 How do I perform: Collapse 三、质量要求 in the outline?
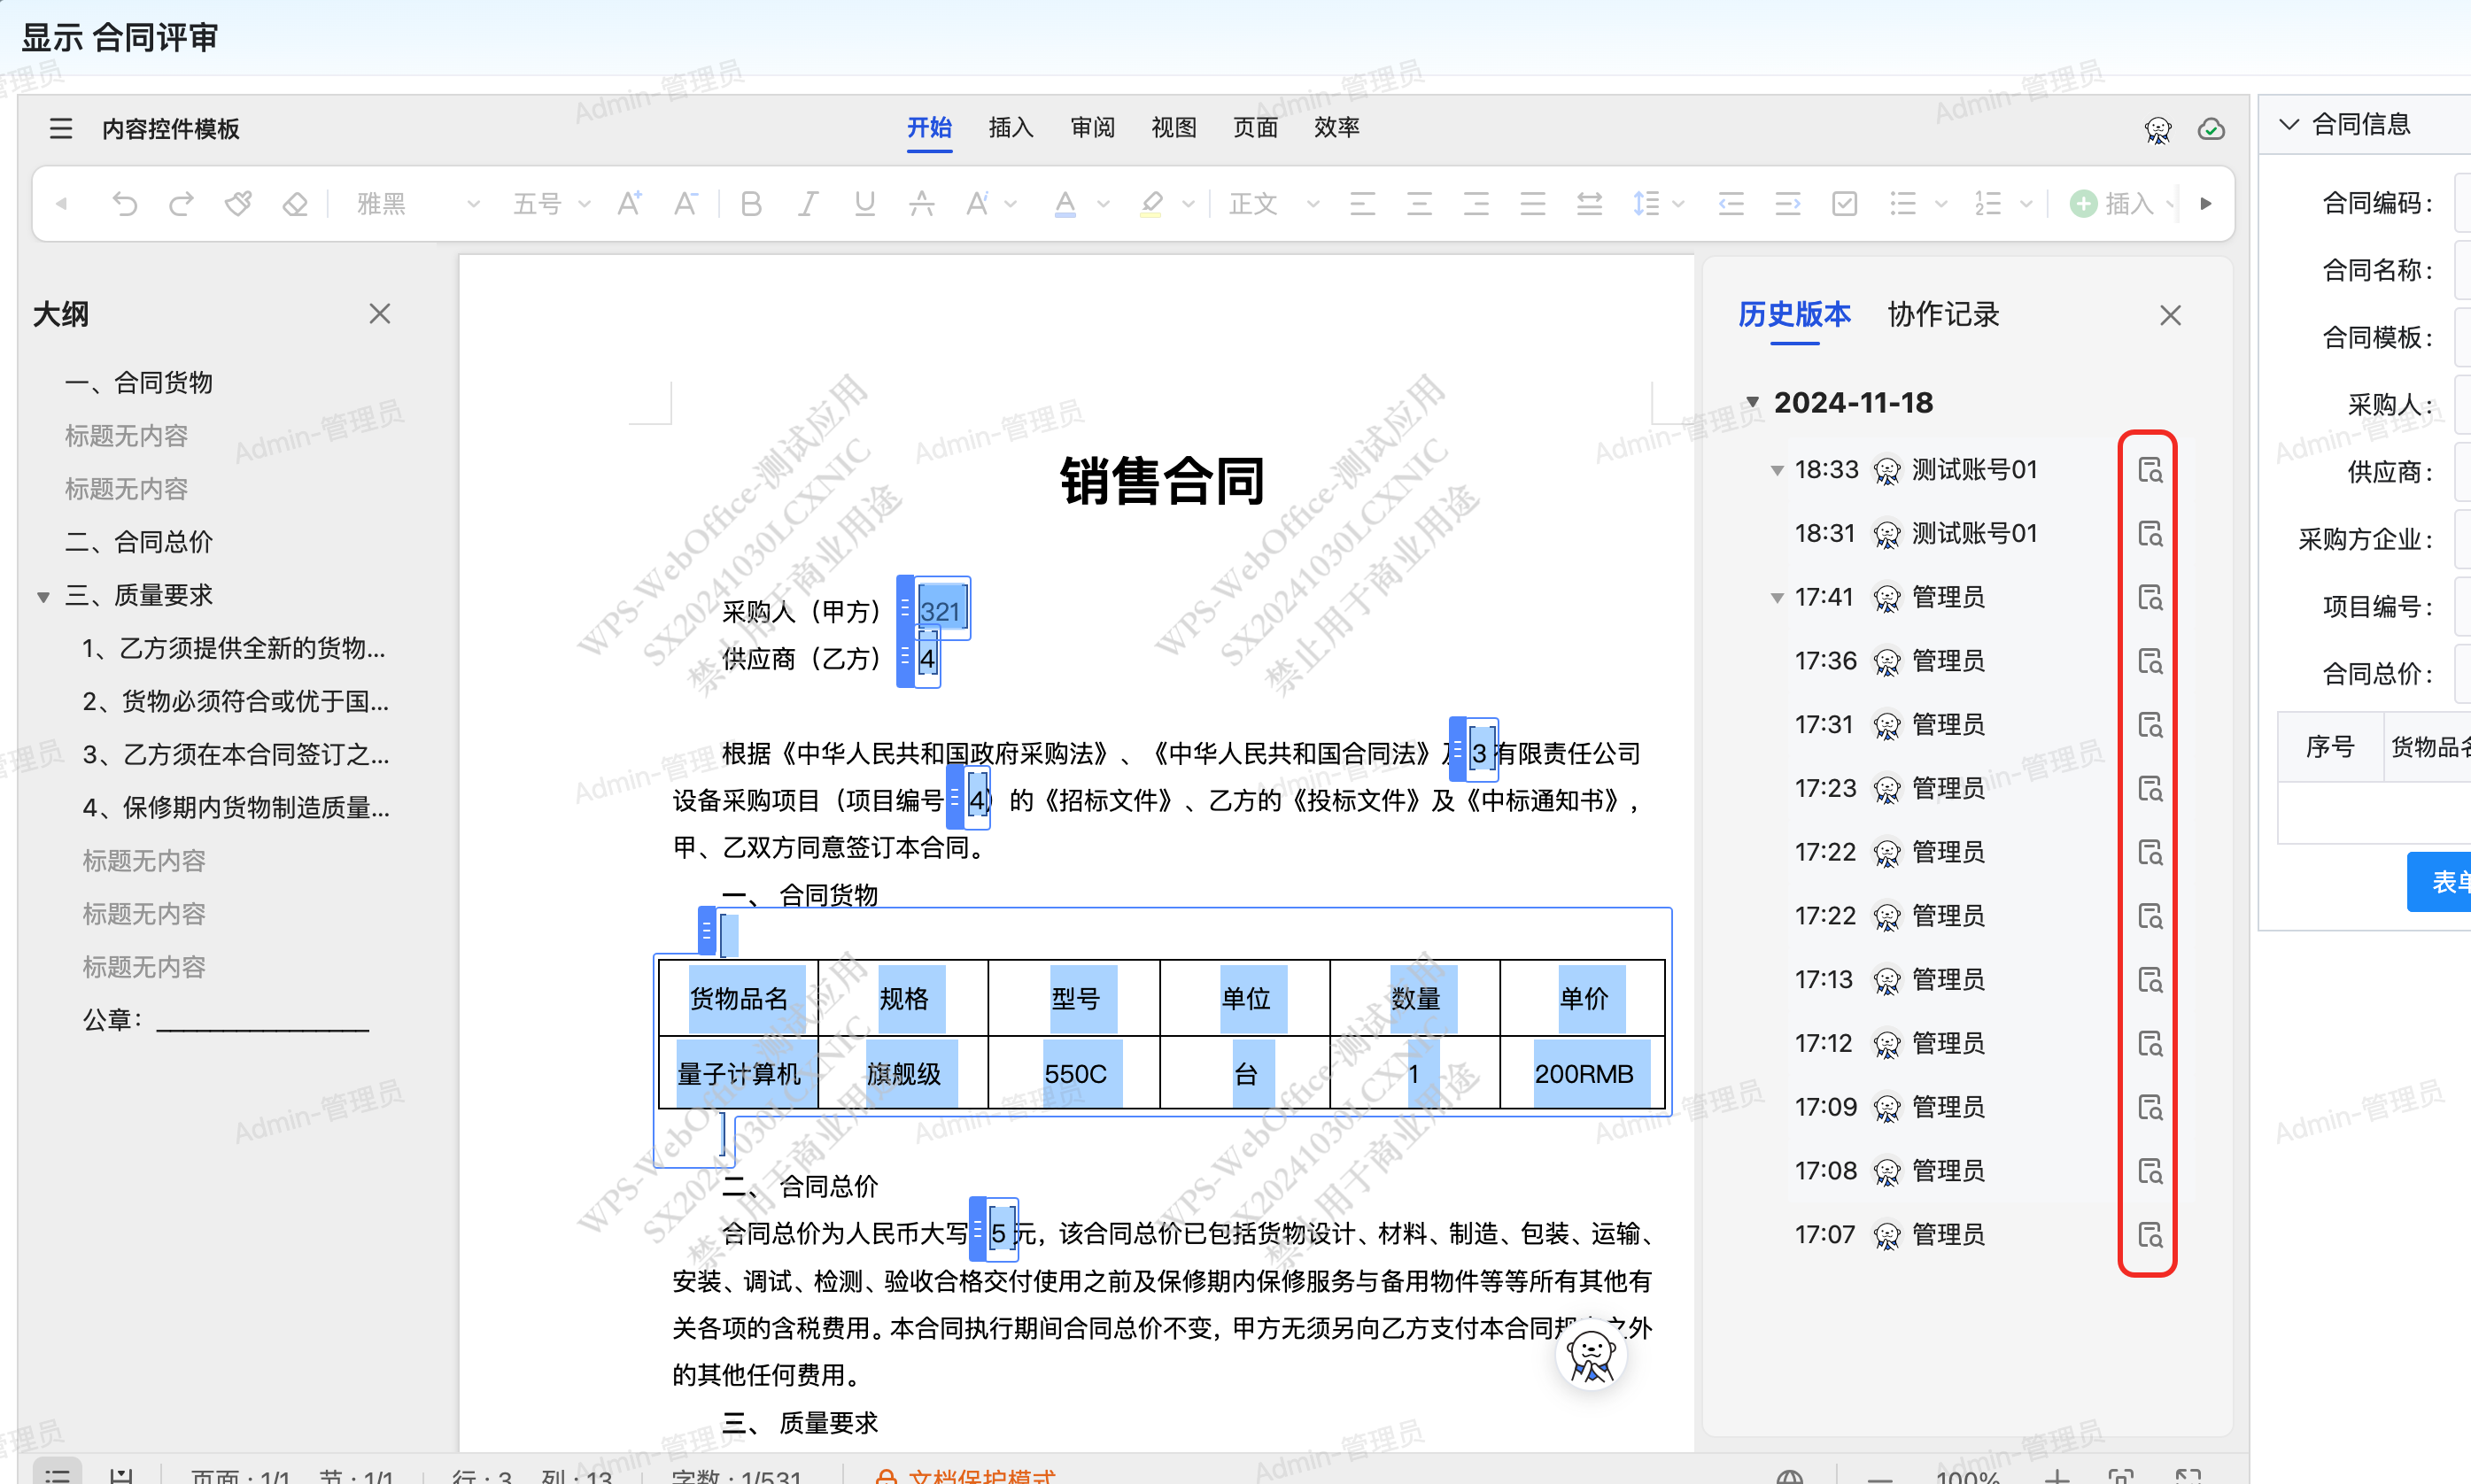44,597
